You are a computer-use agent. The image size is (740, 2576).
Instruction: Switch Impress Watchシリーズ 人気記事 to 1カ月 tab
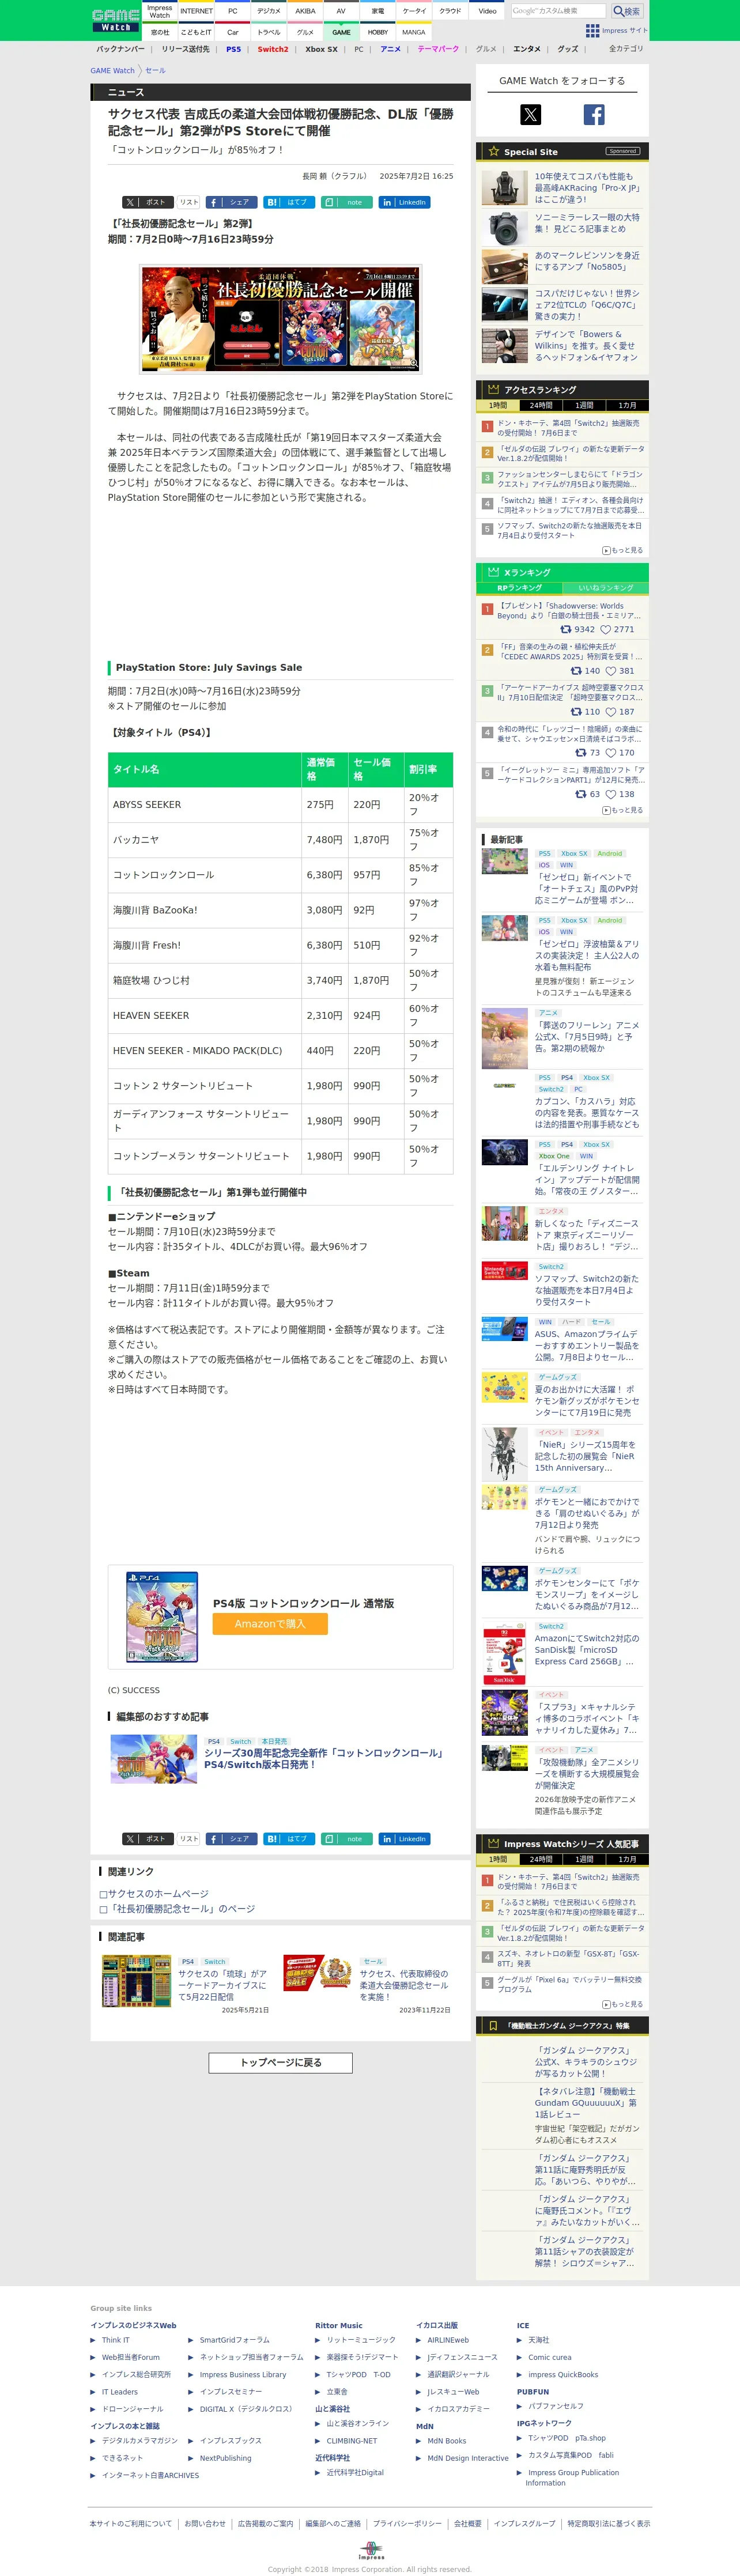[x=627, y=1860]
